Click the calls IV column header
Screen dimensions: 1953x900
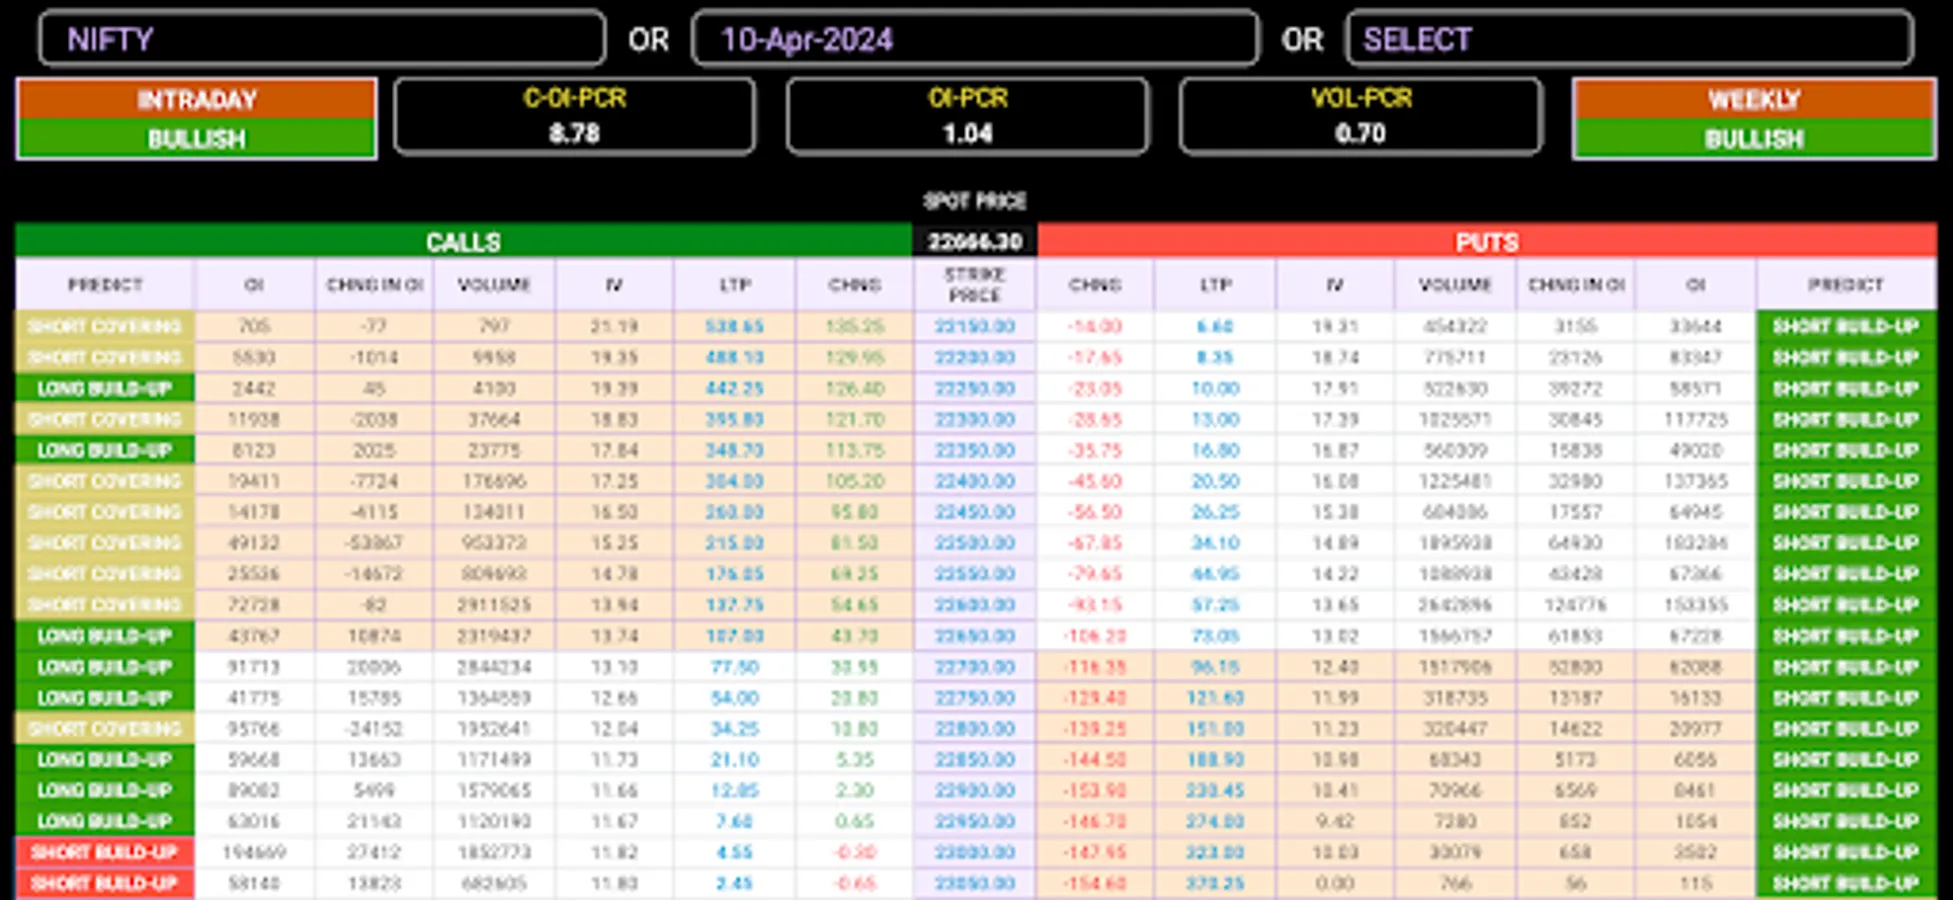pos(614,283)
